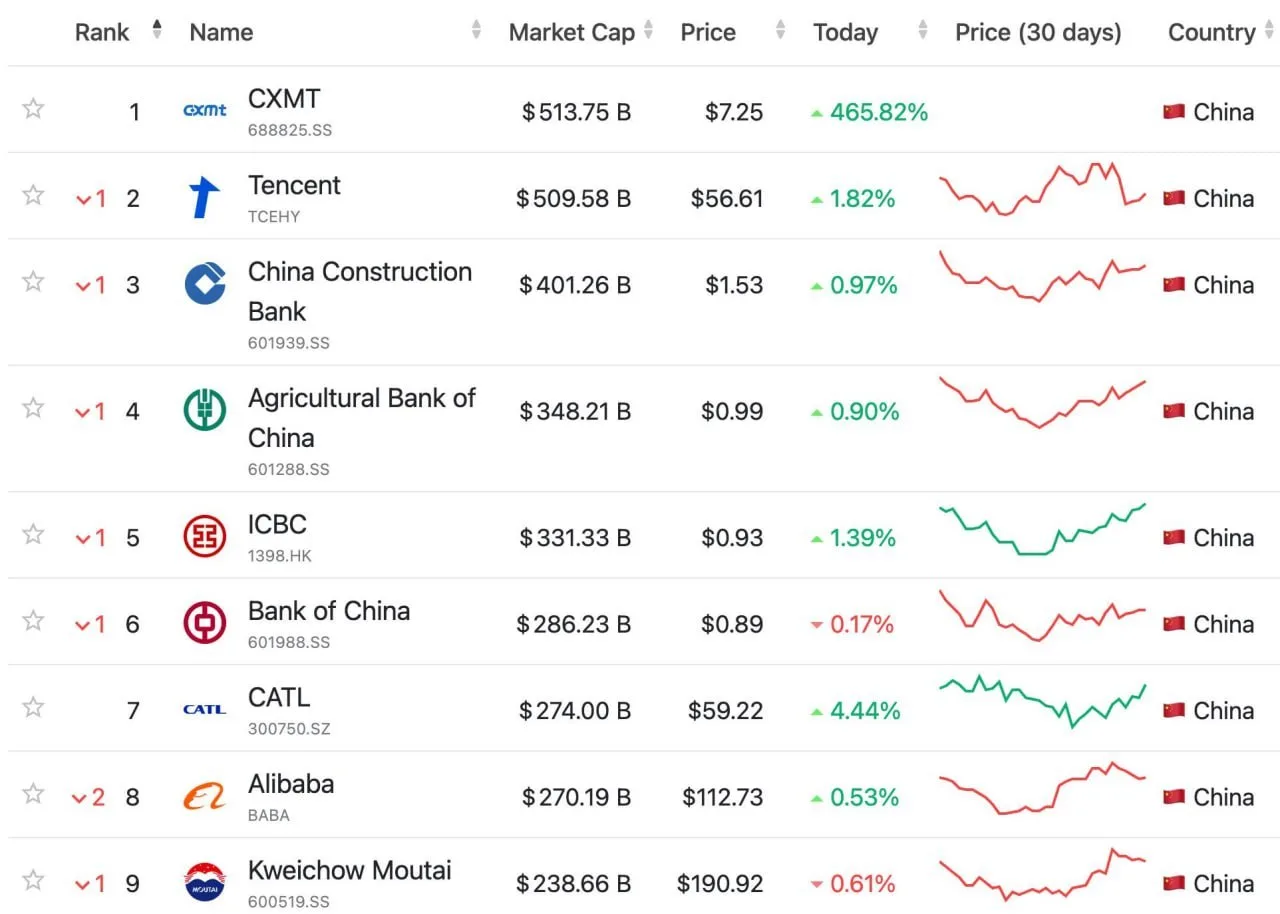Open the China Construction Bank logo
This screenshot has height=914, width=1280.
pyautogui.click(x=205, y=284)
